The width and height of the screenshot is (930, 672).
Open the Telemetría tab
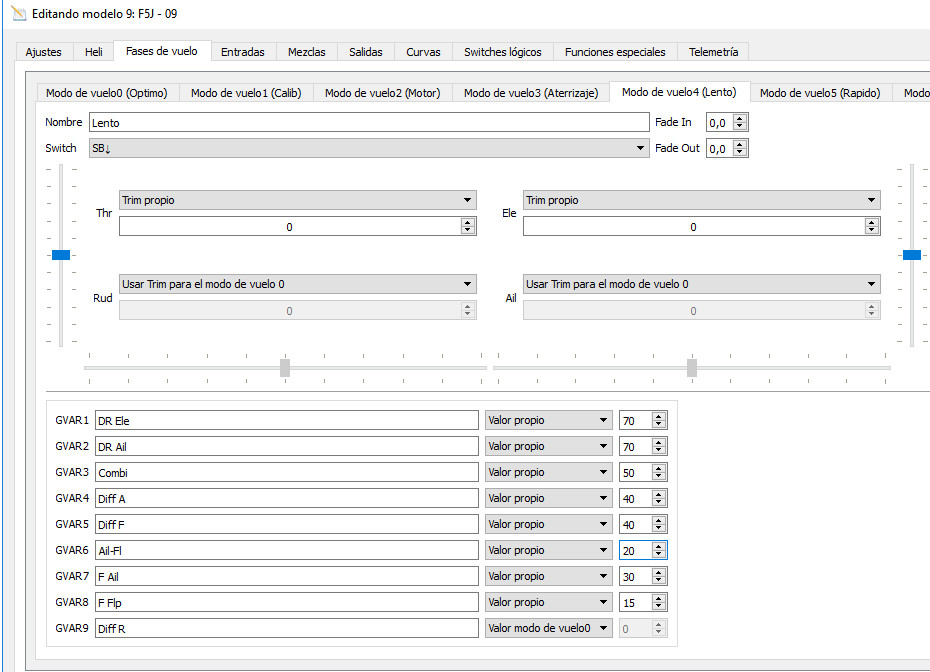point(713,52)
